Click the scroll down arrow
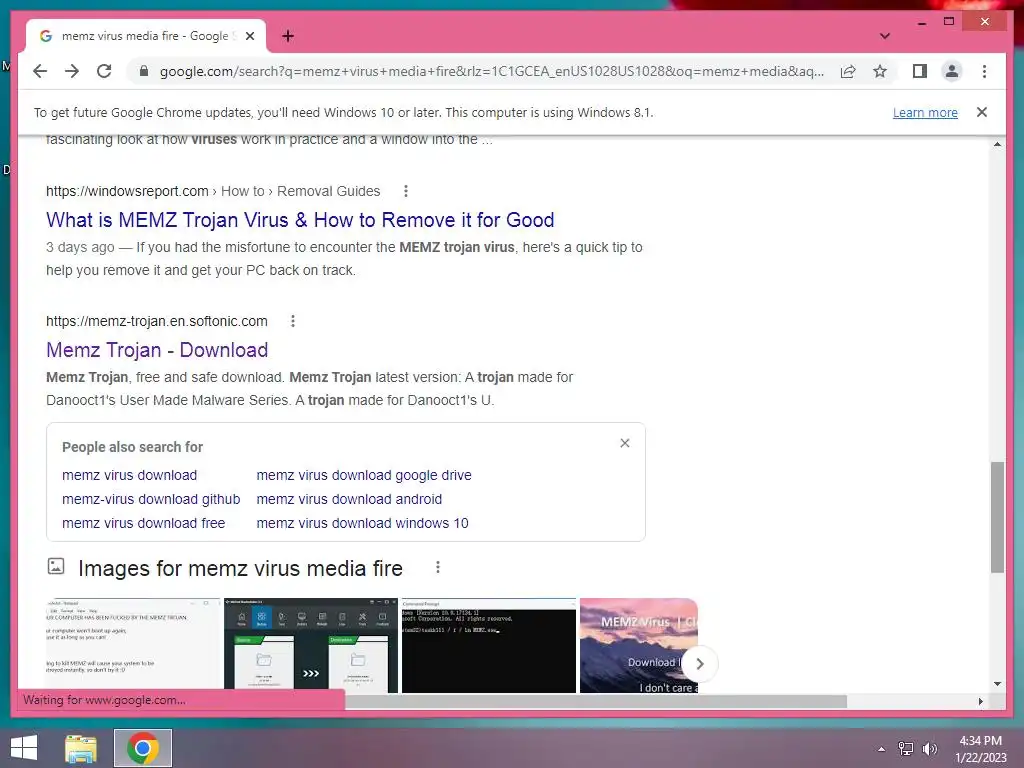1024x768 pixels. click(997, 684)
